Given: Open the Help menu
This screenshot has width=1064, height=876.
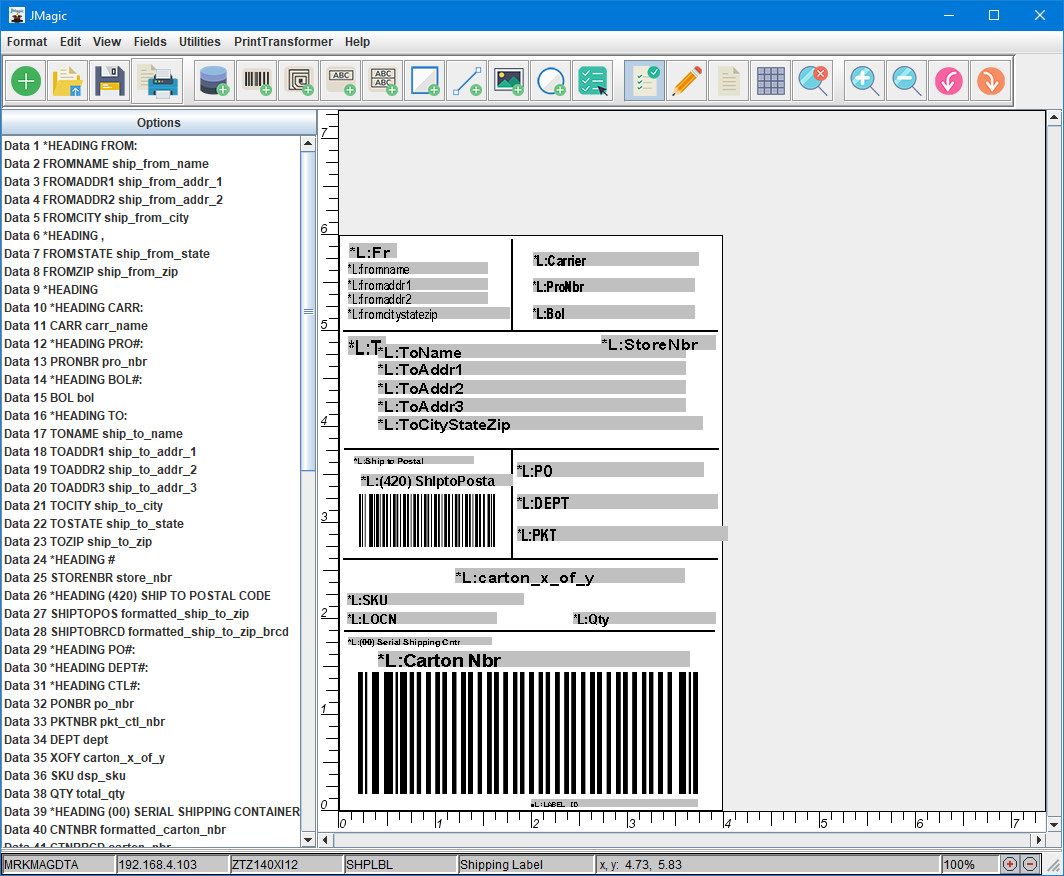Looking at the screenshot, I should [358, 42].
